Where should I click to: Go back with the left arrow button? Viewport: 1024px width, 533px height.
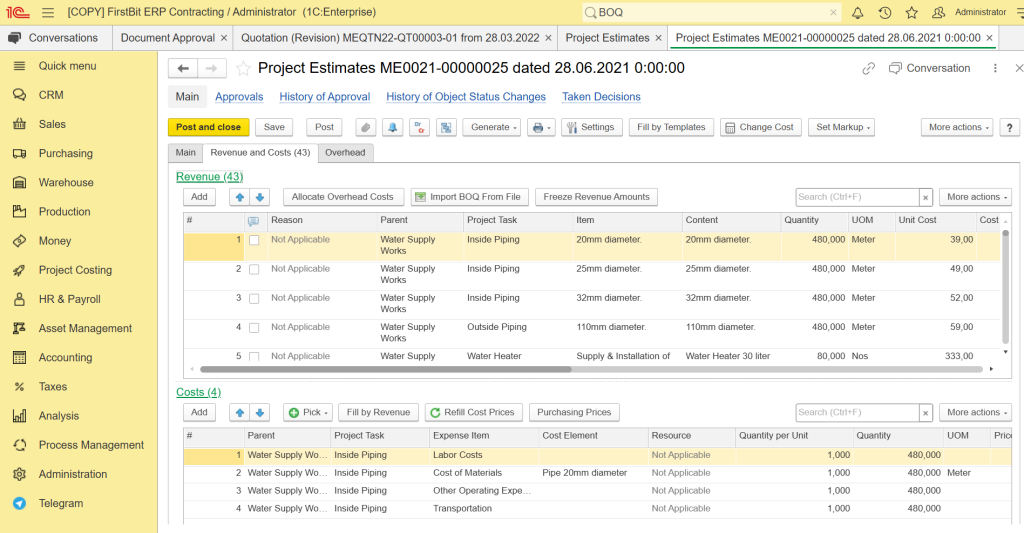tap(183, 68)
